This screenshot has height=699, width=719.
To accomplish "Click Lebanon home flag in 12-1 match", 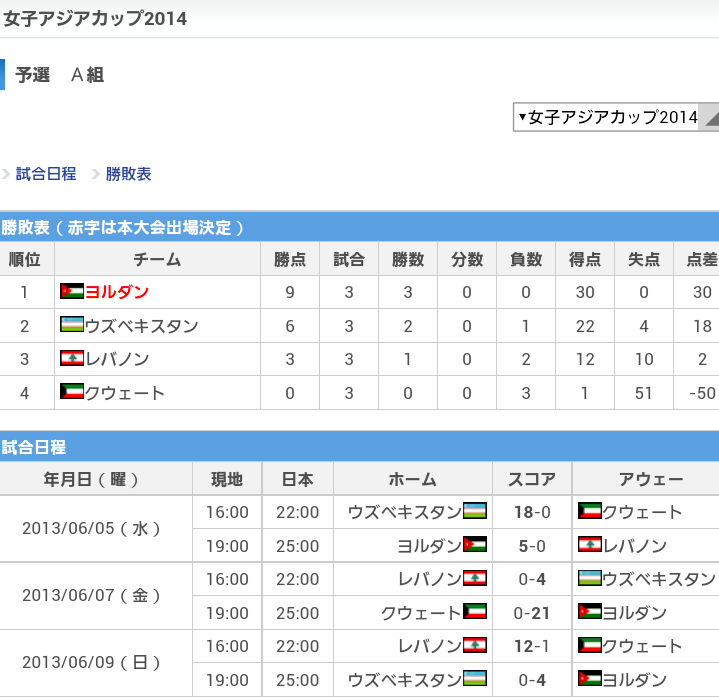I will pos(475,644).
